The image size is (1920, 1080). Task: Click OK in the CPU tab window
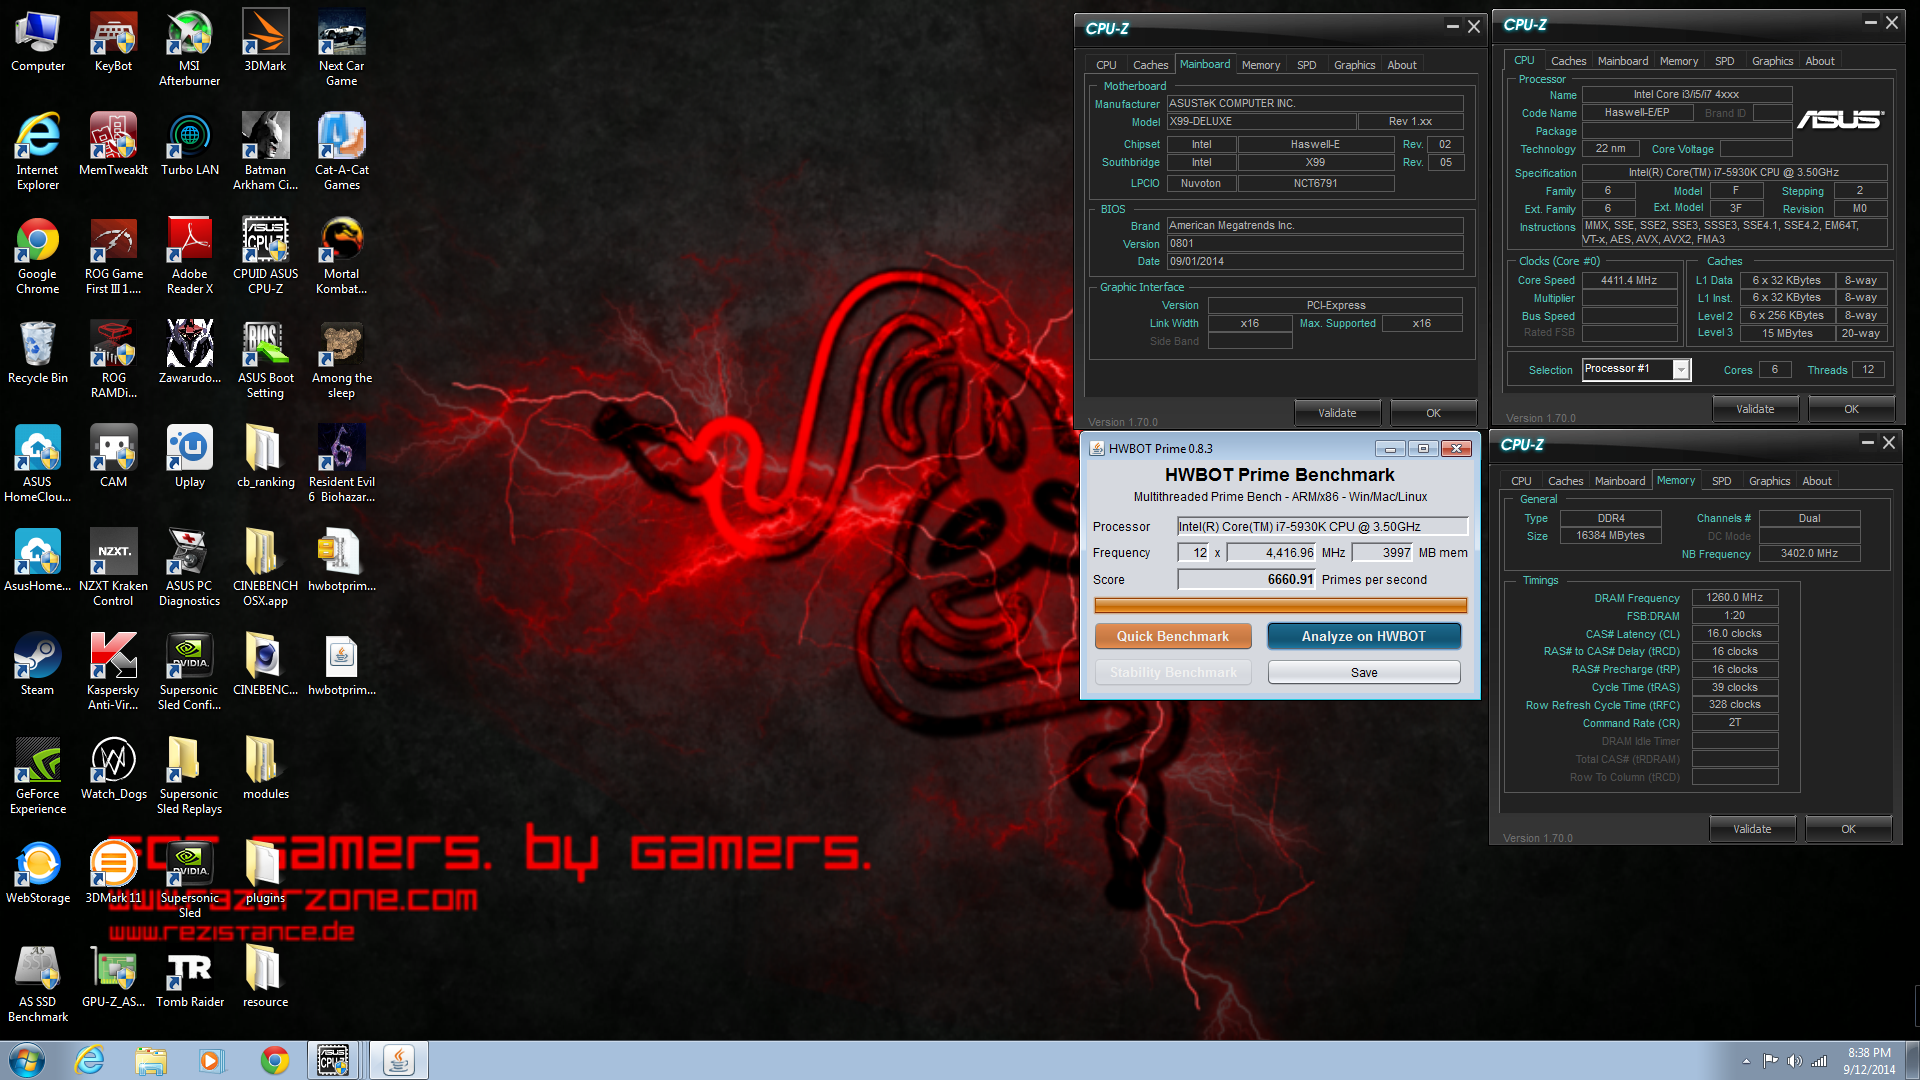click(1851, 409)
